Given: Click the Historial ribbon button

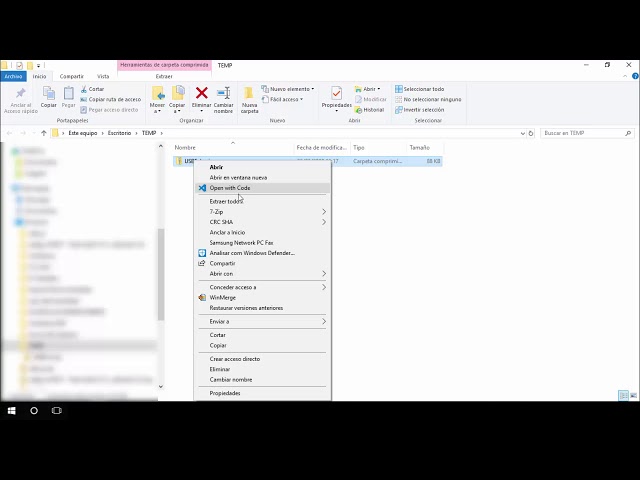Looking at the screenshot, I should [369, 110].
